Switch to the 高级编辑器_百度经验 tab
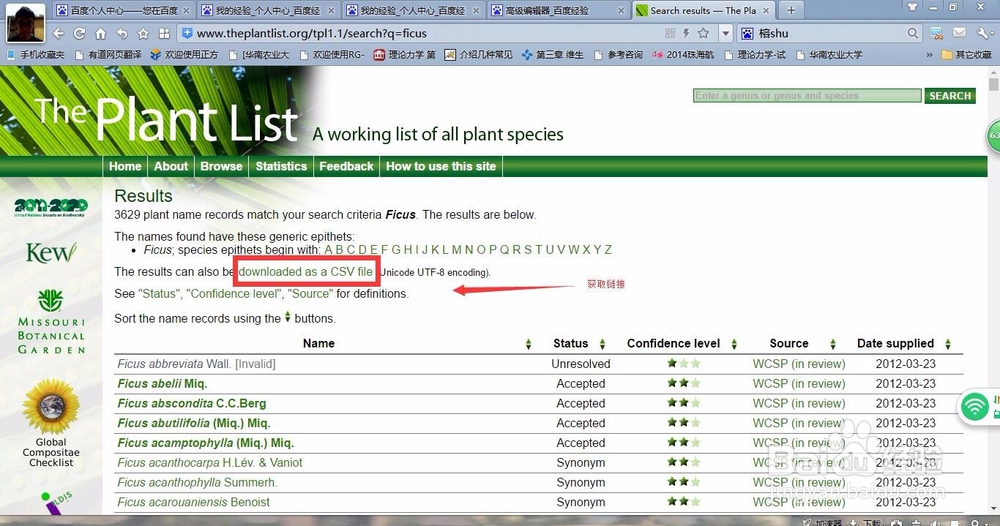 click(x=559, y=10)
